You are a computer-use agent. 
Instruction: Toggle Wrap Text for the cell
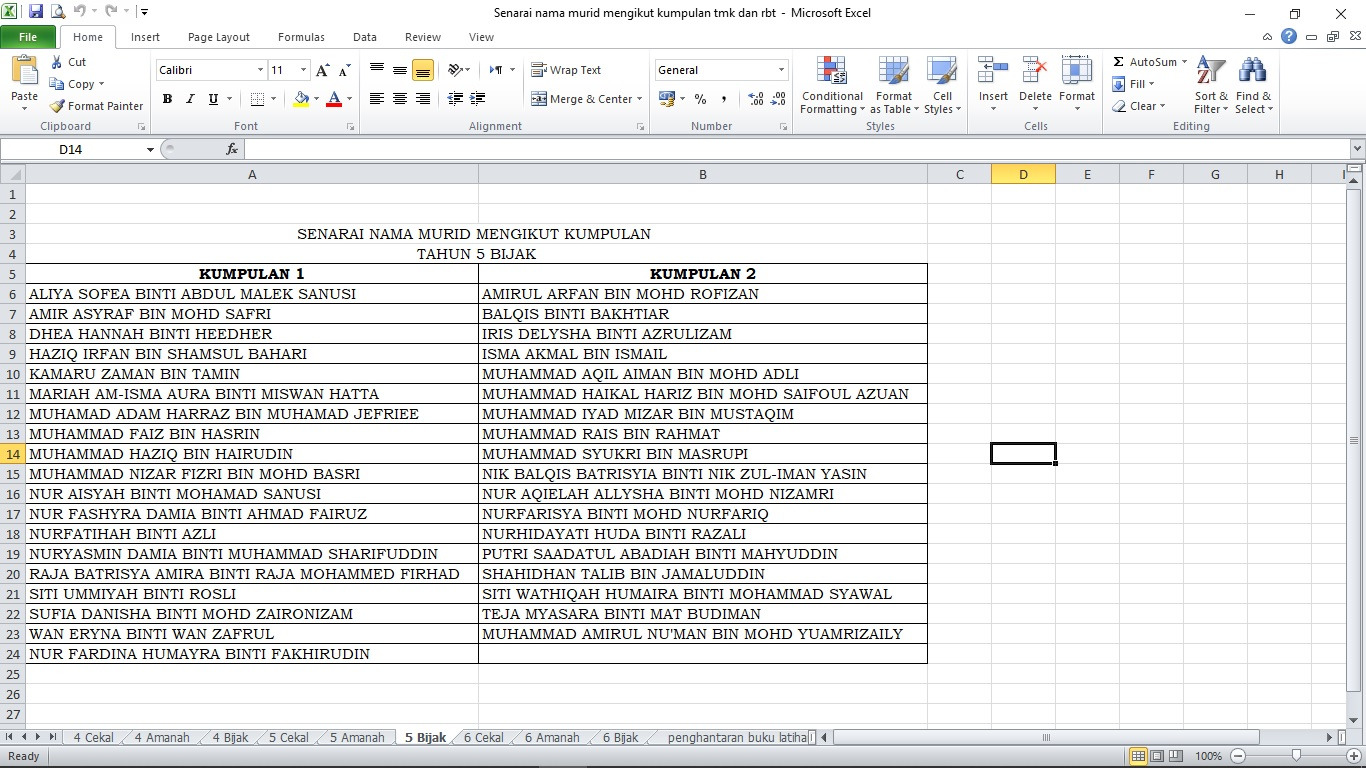pyautogui.click(x=567, y=70)
